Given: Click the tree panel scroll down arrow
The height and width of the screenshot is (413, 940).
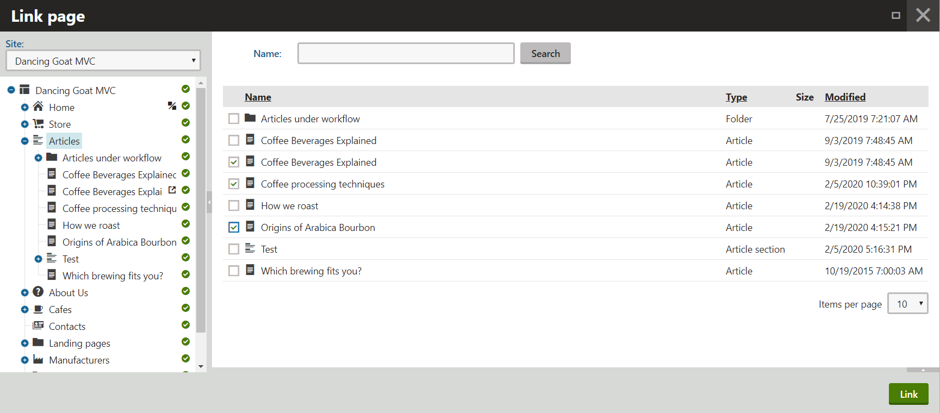Looking at the screenshot, I should (201, 366).
